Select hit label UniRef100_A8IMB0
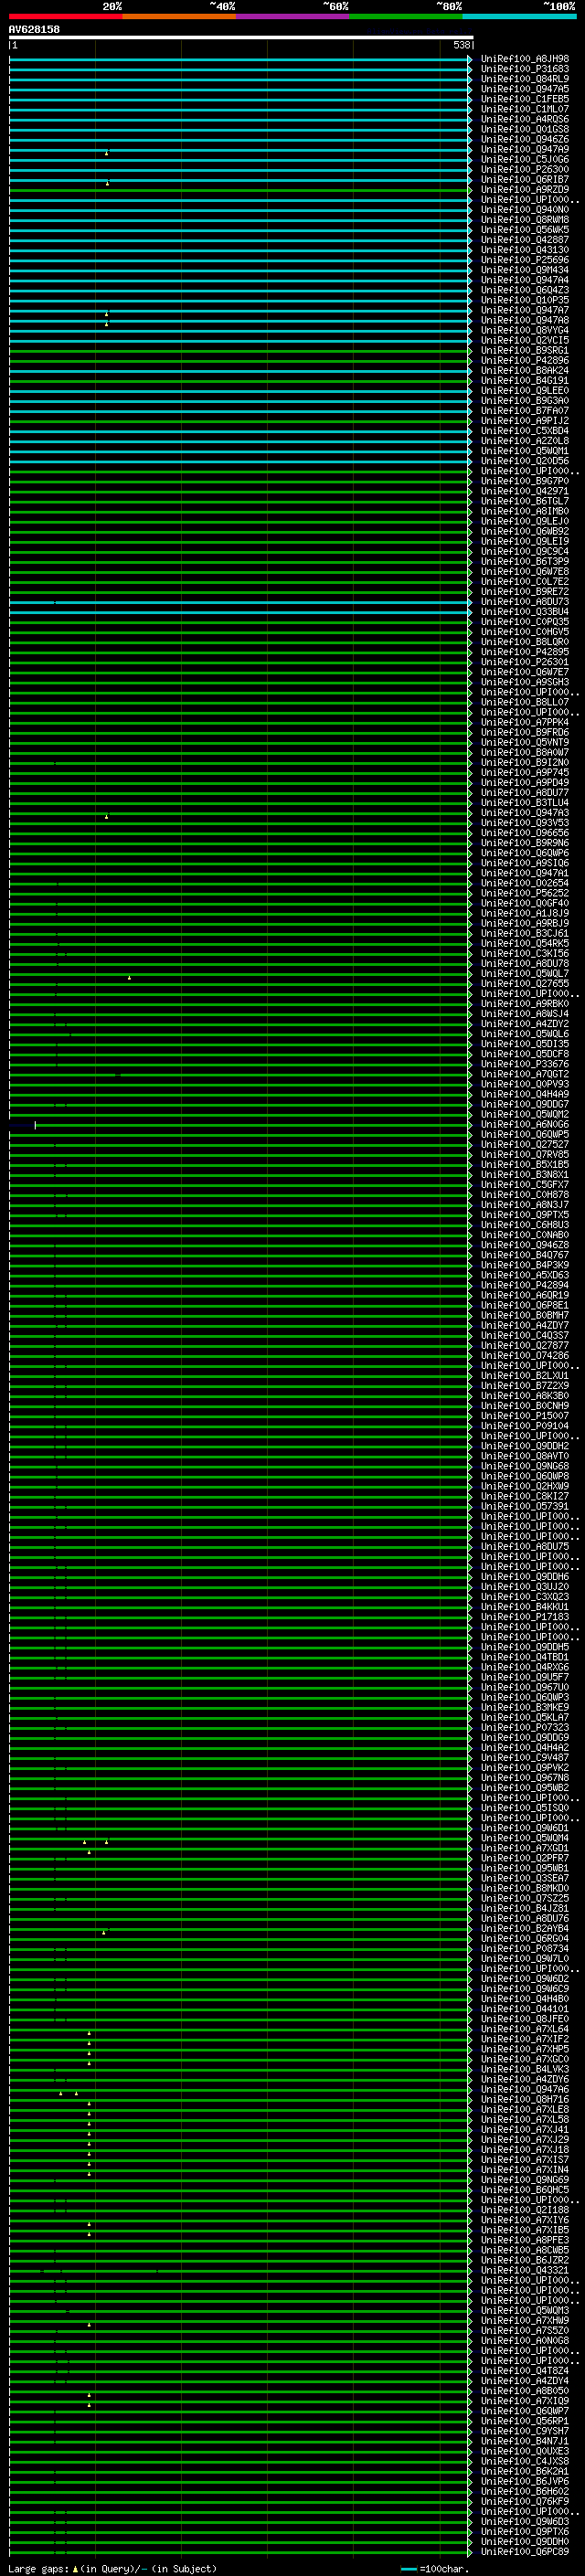The height and width of the screenshot is (2576, 585). 525,511
